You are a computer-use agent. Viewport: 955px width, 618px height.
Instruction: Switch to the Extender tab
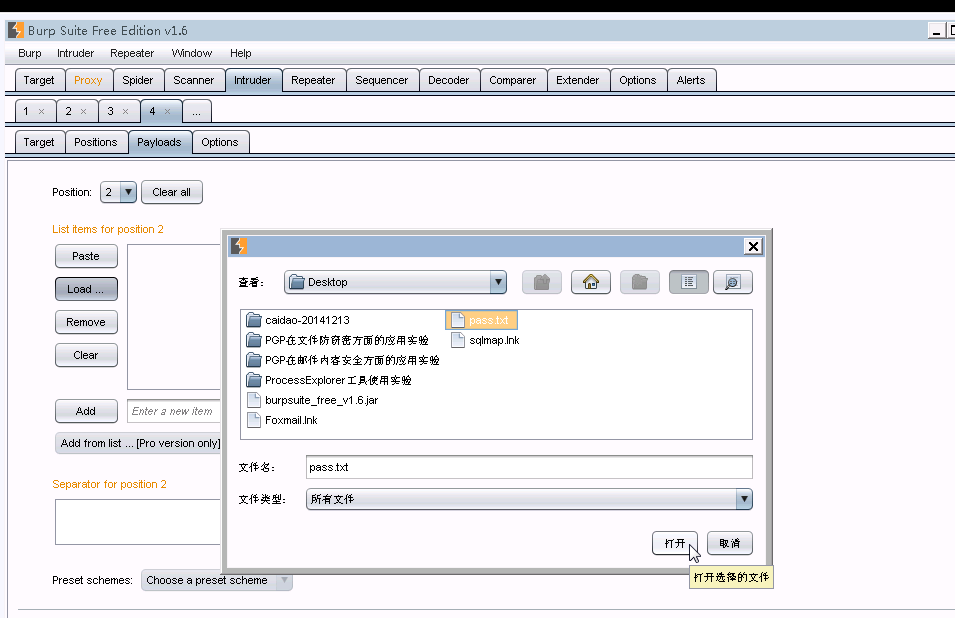tap(578, 80)
